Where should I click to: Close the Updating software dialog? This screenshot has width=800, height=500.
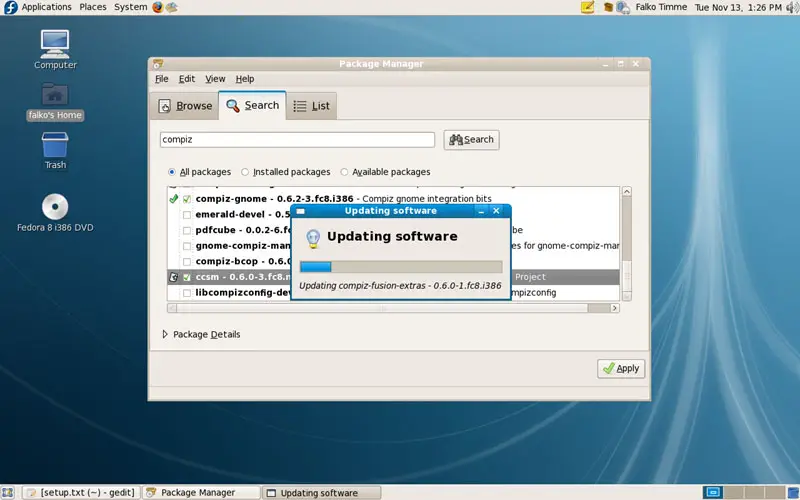tap(496, 211)
